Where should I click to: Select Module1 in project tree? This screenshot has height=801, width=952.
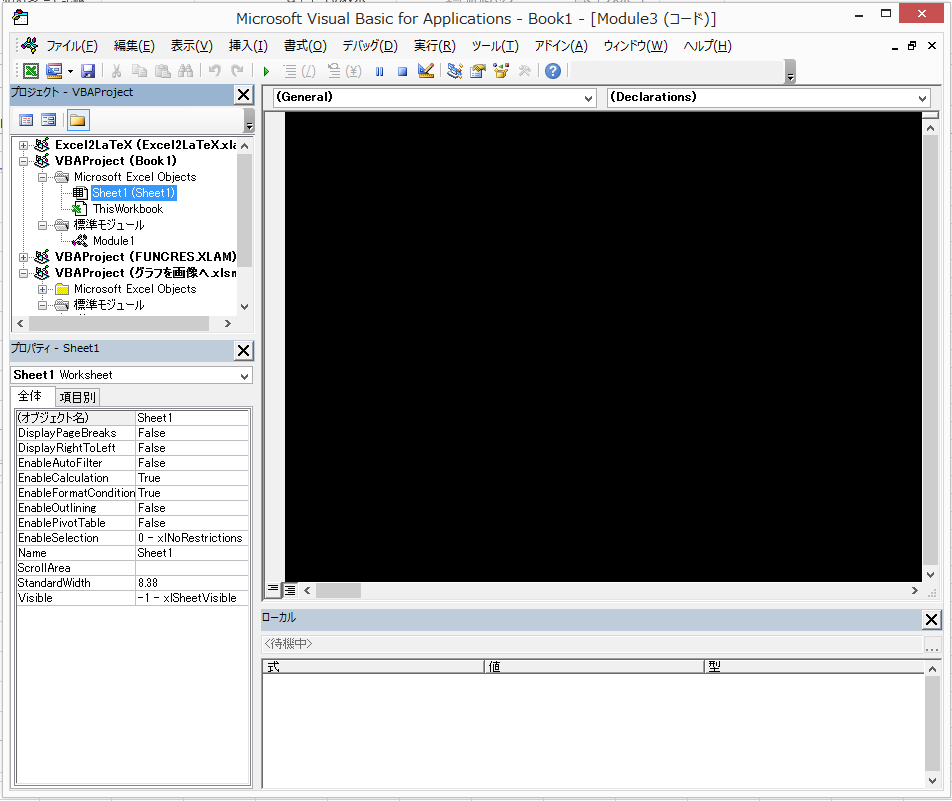pyautogui.click(x=114, y=241)
